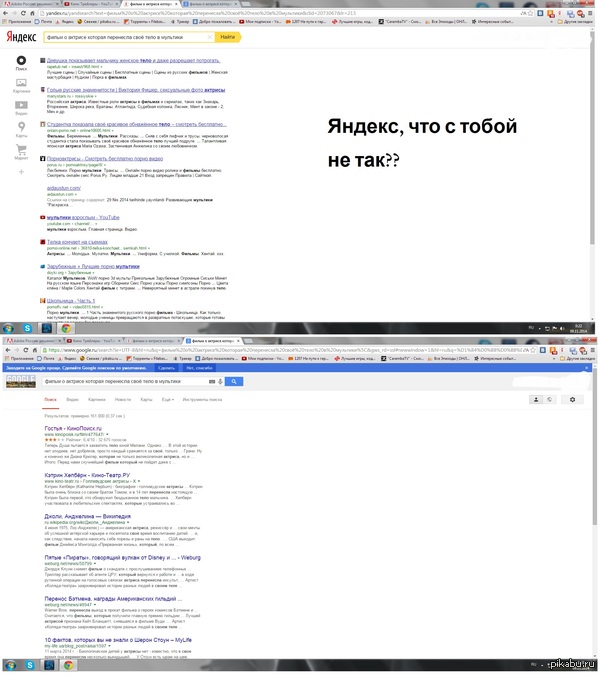Click the Windows Start button in upper taskbar

8,329
